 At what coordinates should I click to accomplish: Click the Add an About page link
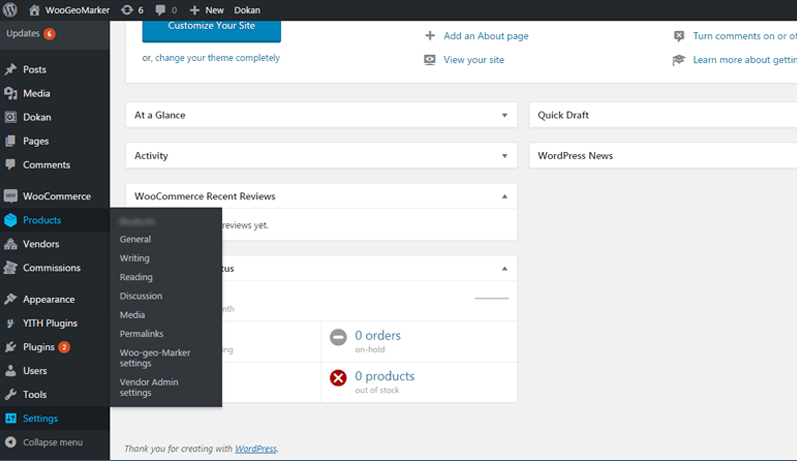tap(486, 36)
